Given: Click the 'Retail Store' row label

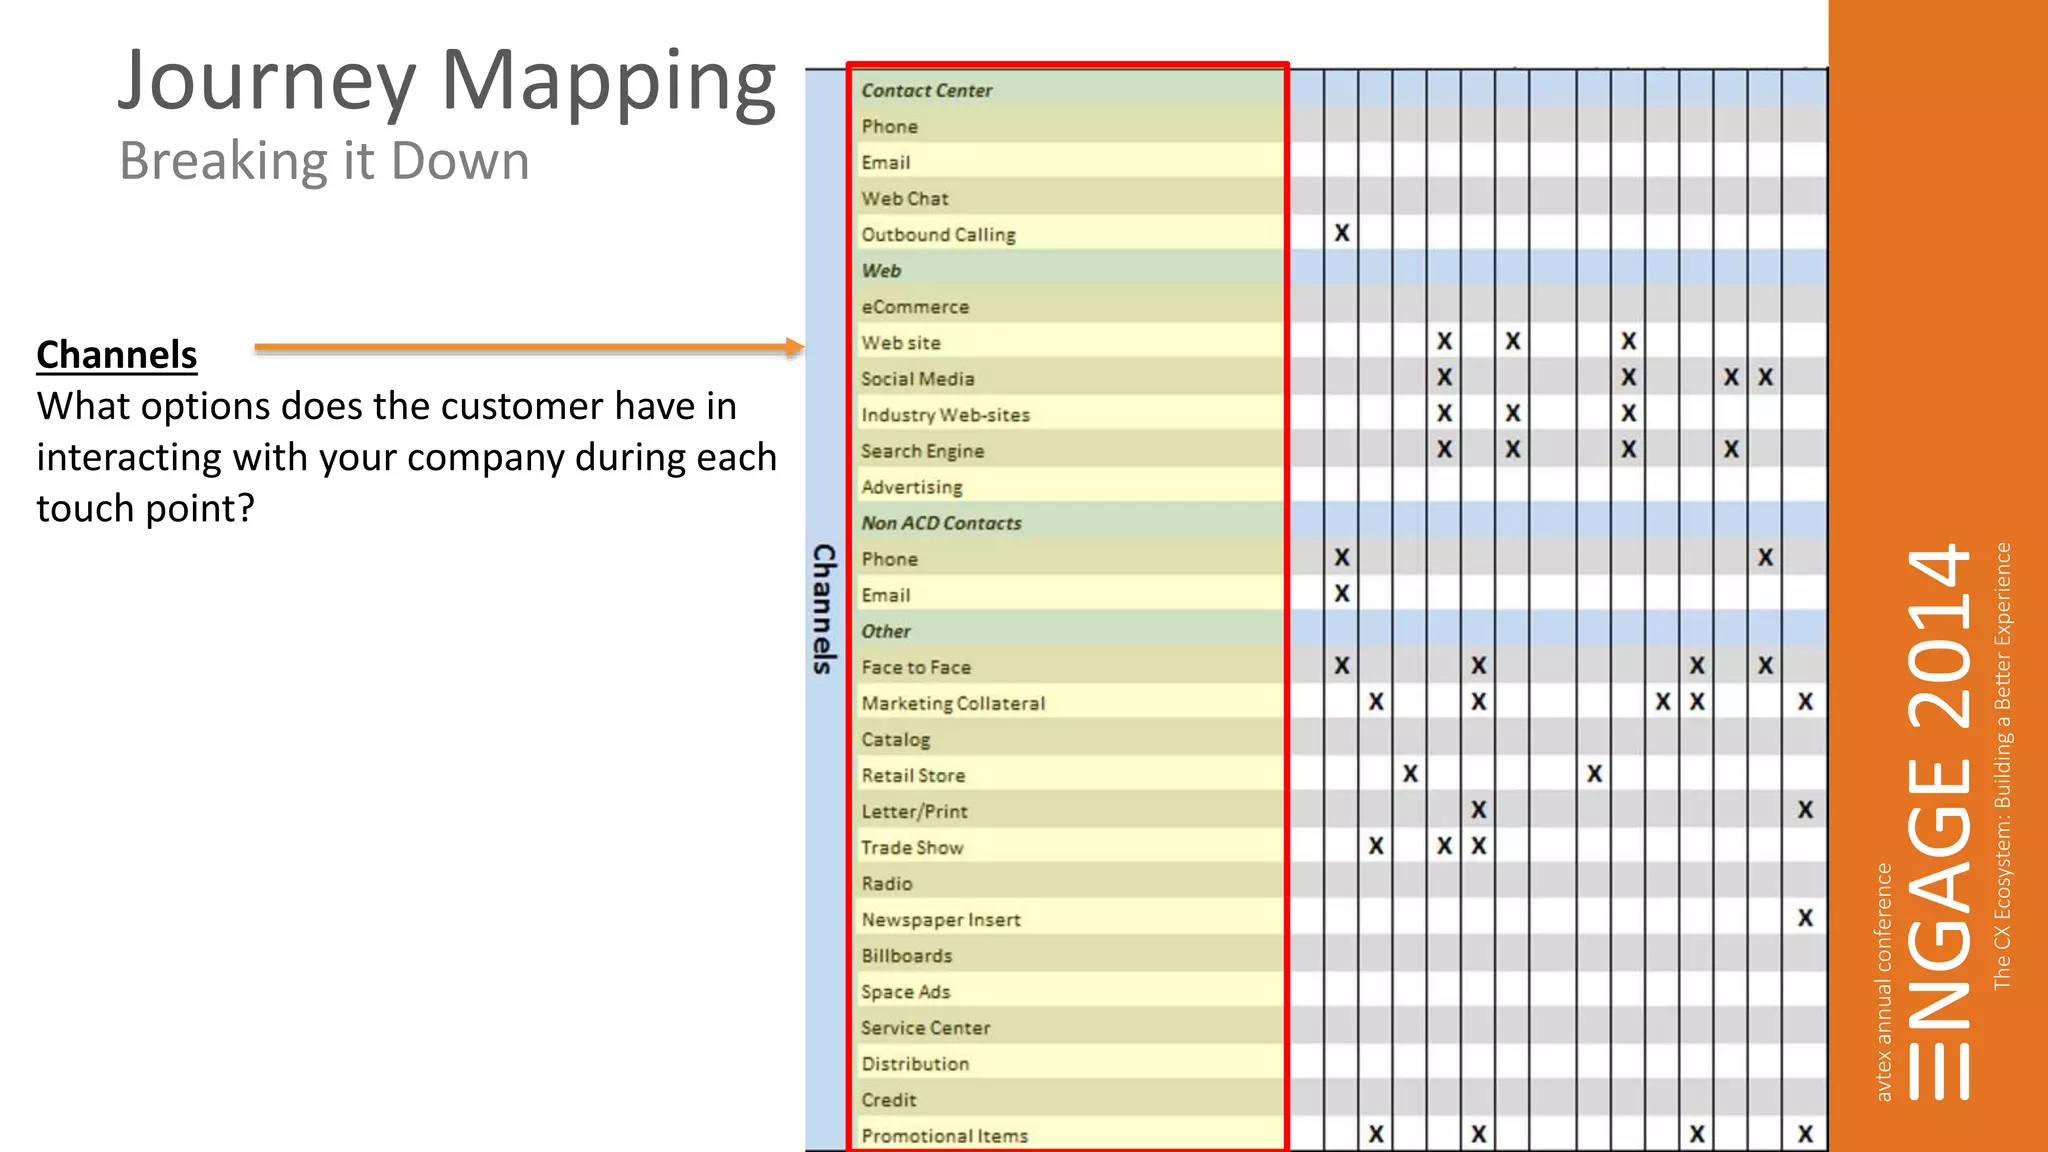Looking at the screenshot, I should (x=913, y=775).
